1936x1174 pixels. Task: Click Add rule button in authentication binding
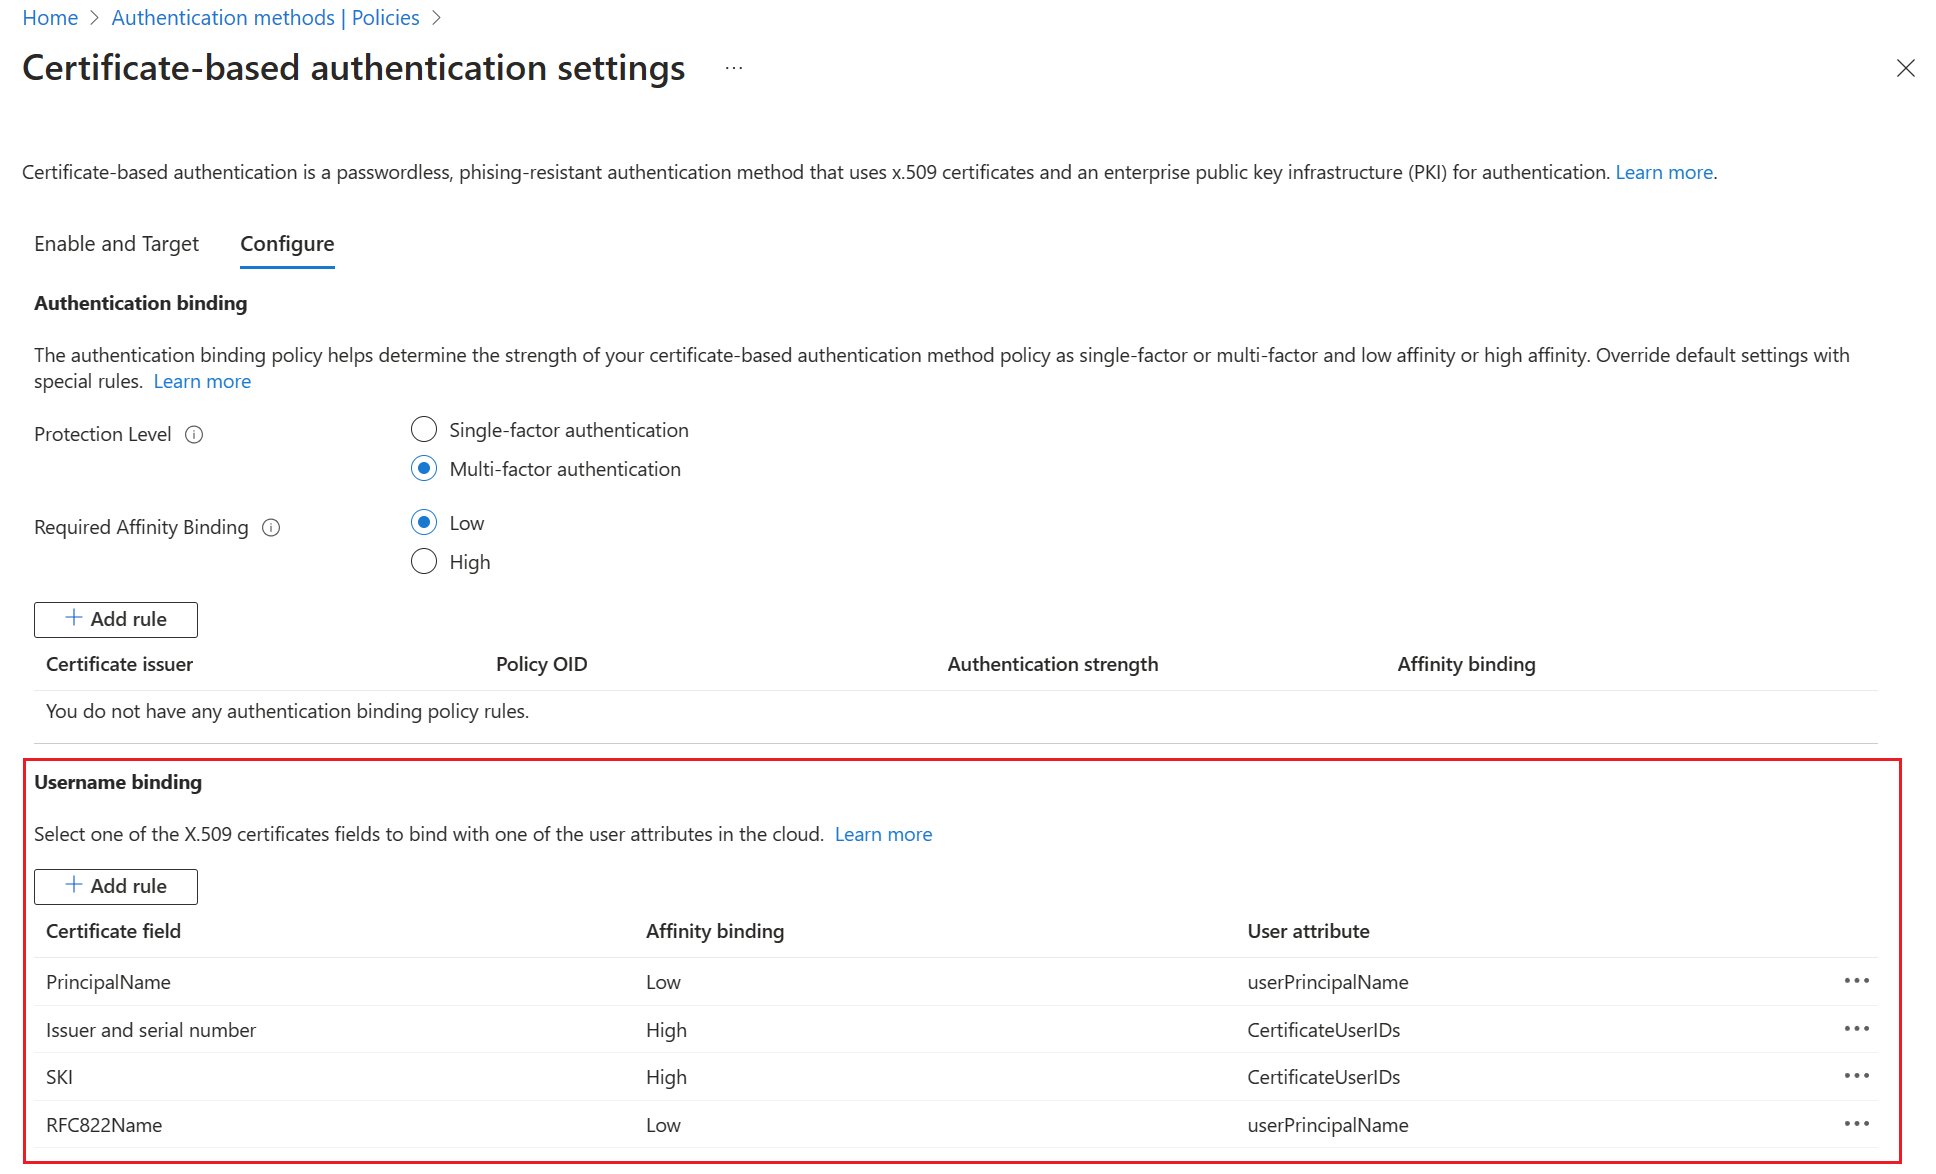coord(116,618)
